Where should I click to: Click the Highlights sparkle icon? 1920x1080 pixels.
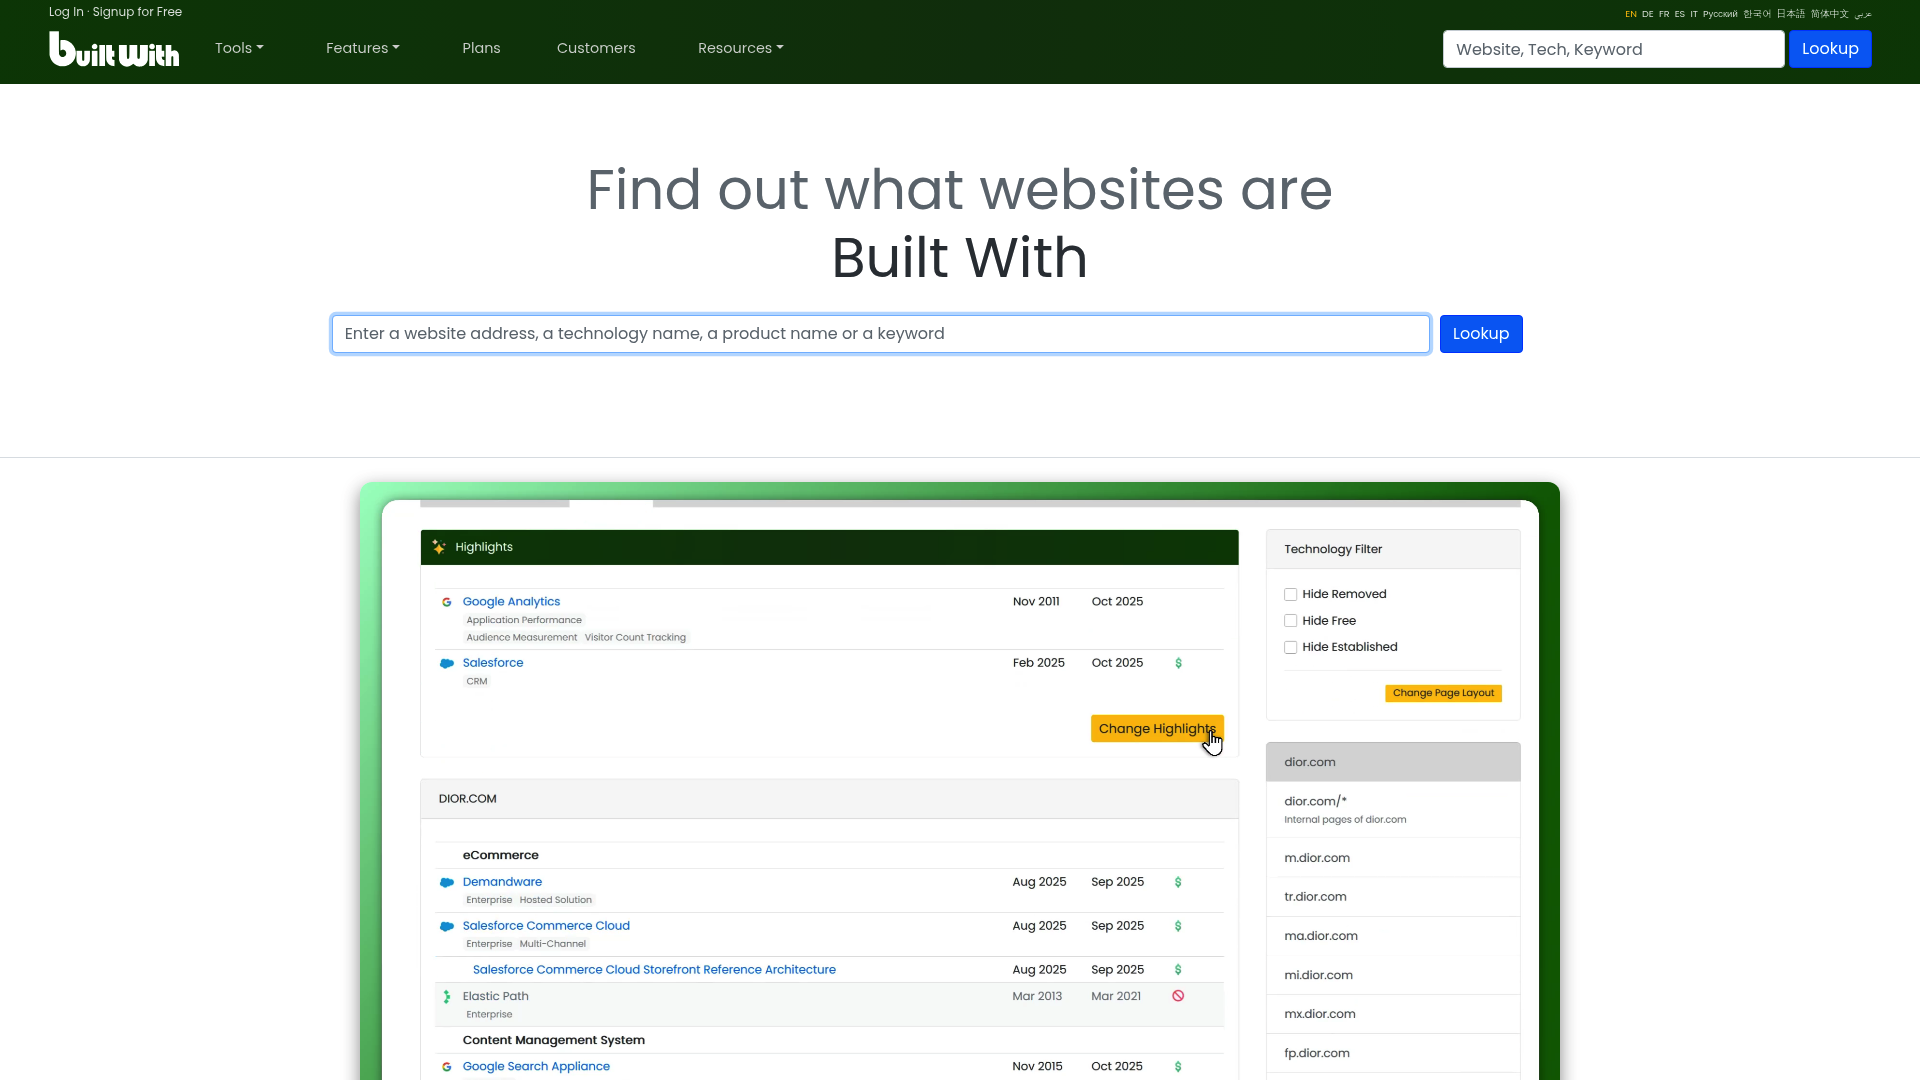pyautogui.click(x=439, y=547)
